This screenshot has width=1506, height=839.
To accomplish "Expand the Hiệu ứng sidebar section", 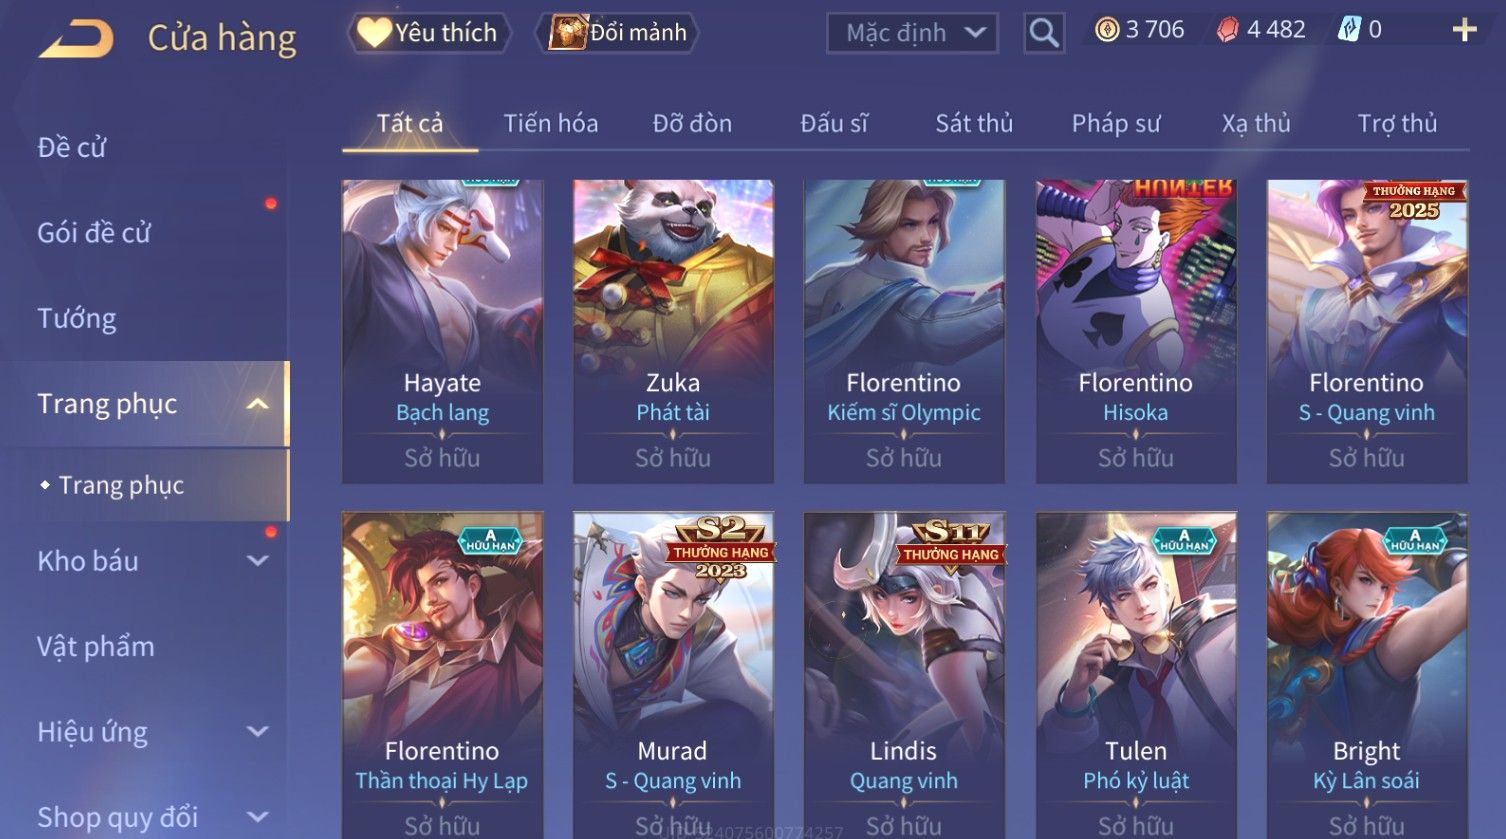I will (x=257, y=732).
